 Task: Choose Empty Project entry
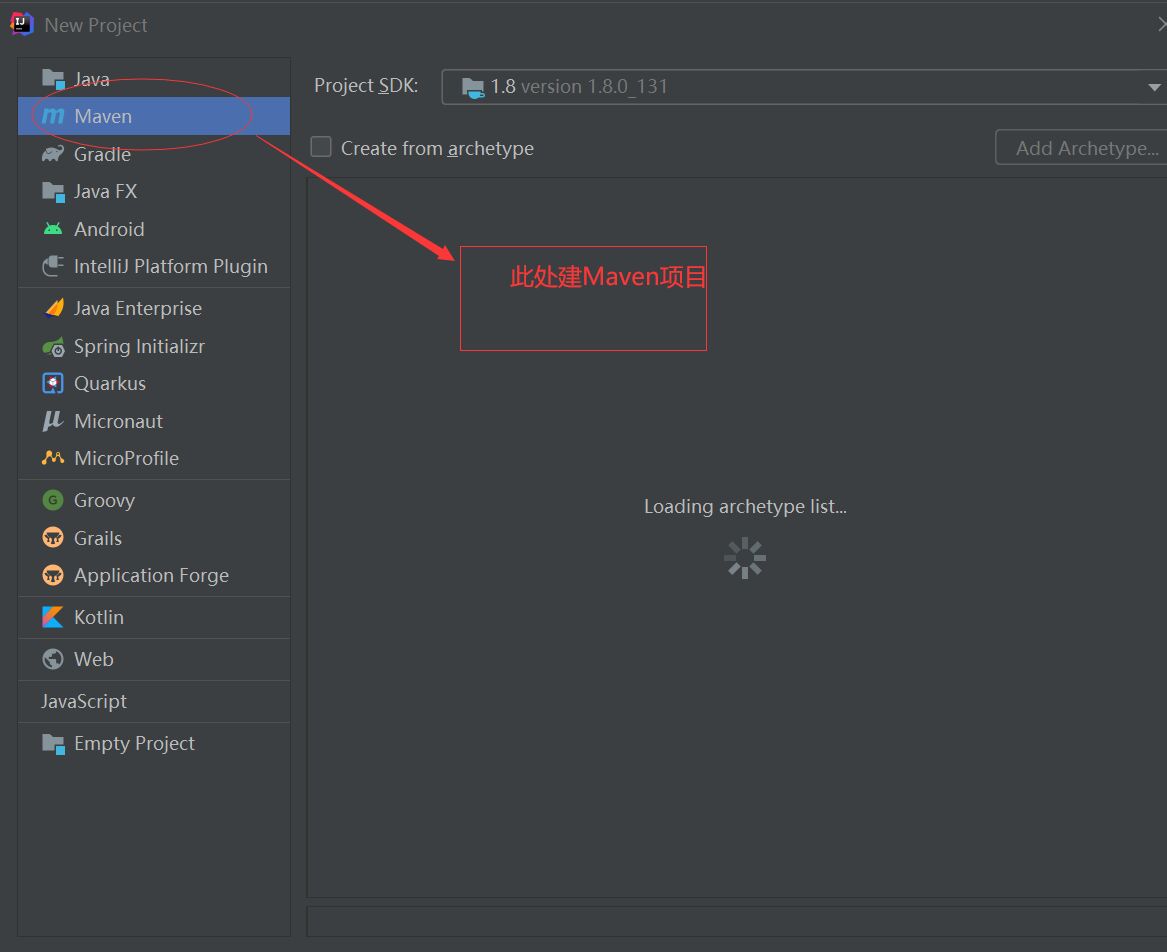pyautogui.click(x=134, y=744)
